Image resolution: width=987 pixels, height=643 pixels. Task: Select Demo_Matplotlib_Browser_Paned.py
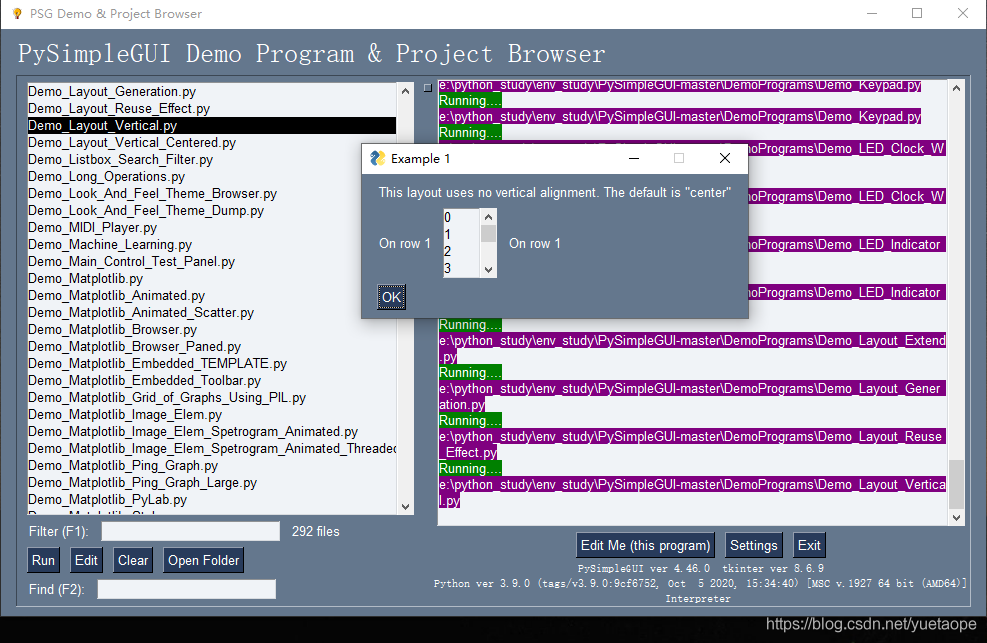(x=212, y=347)
